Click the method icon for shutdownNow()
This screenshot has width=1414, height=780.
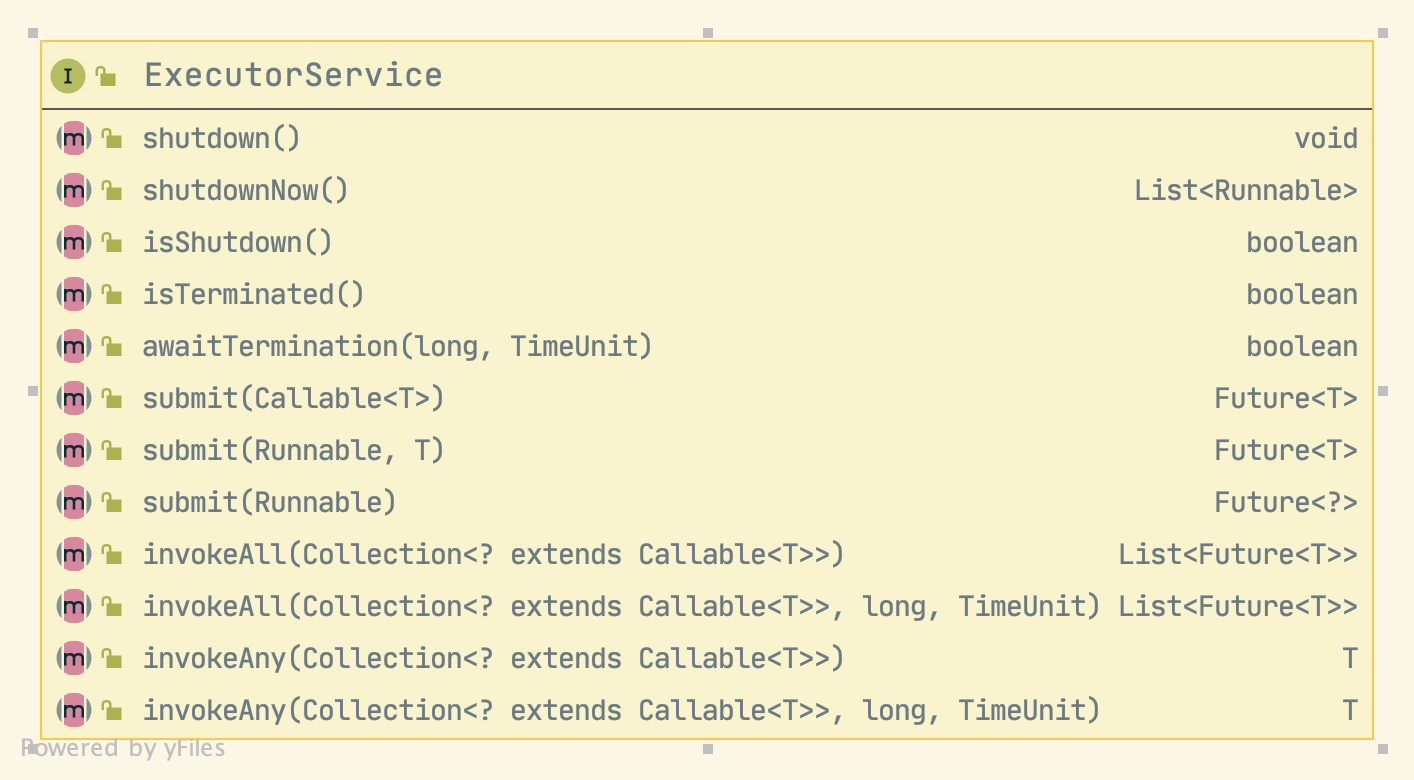[x=73, y=191]
